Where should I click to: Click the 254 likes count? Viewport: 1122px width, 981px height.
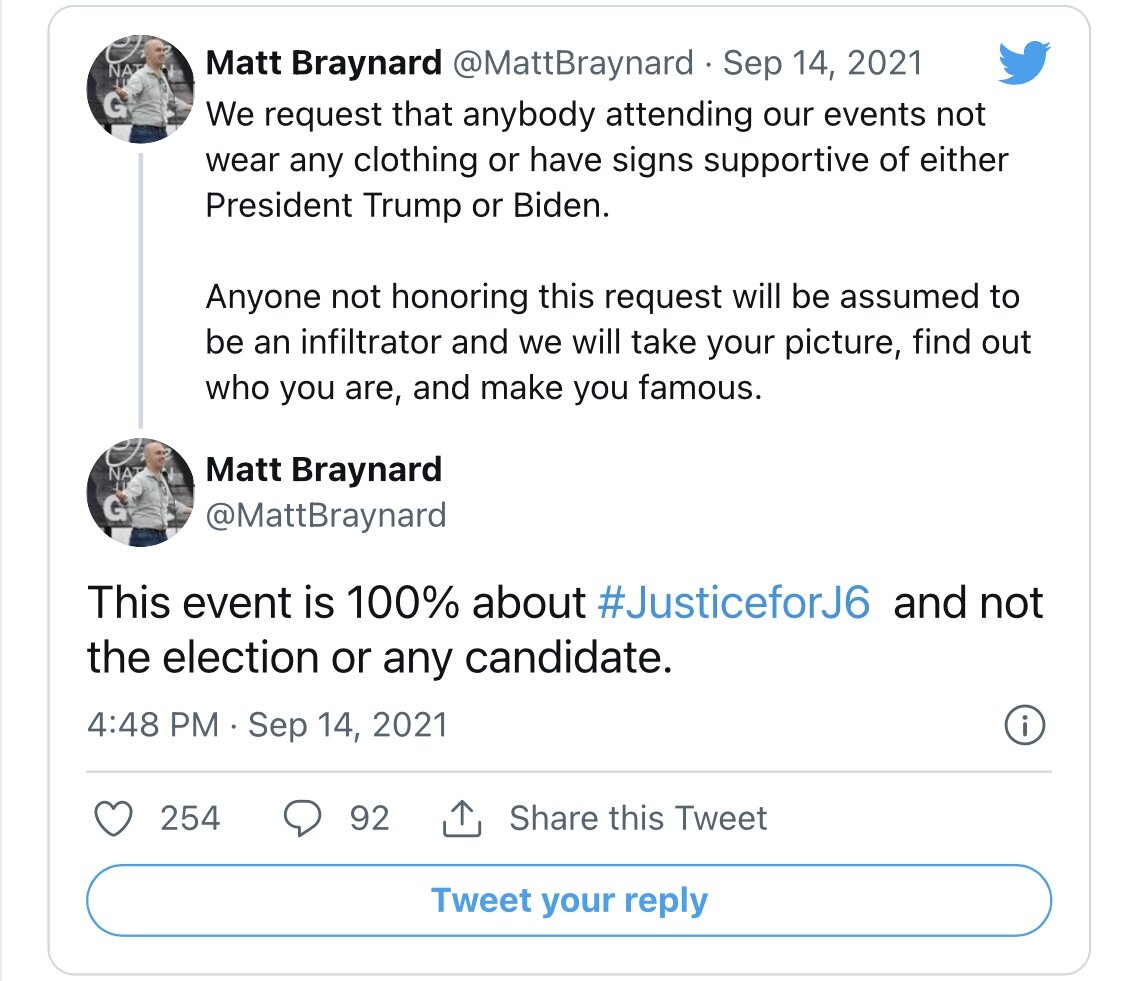(x=190, y=819)
